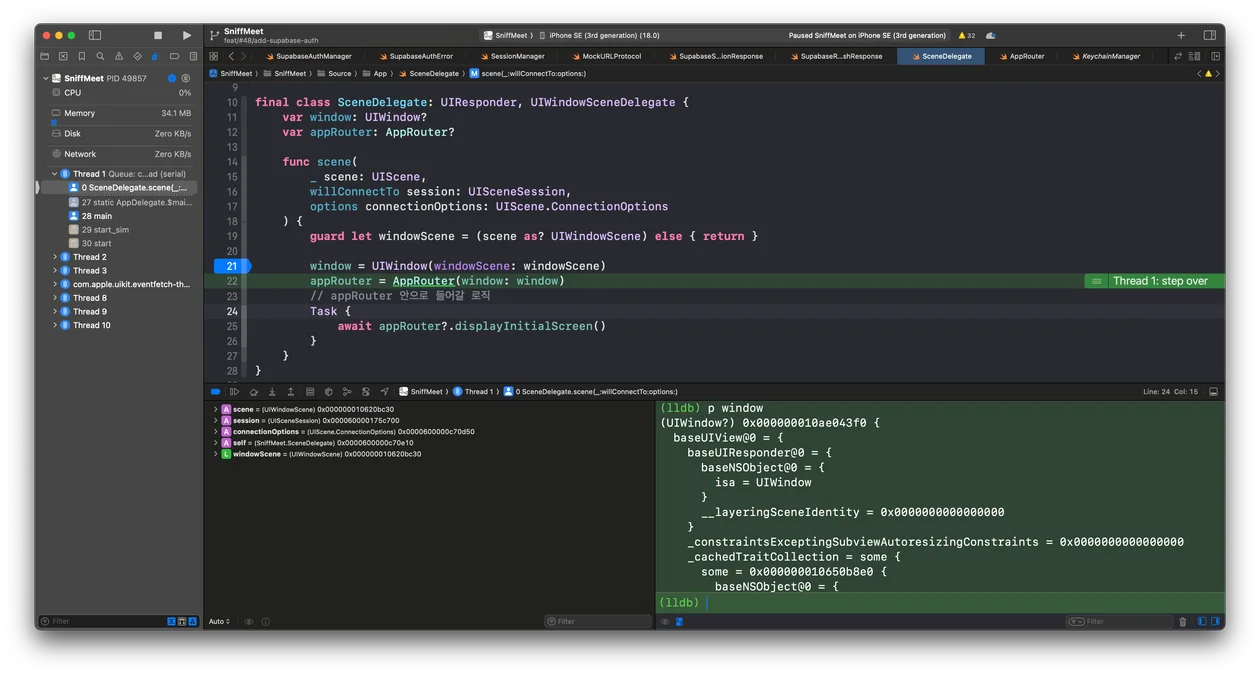
Task: Show the 32 warnings indicator
Action: click(966, 35)
